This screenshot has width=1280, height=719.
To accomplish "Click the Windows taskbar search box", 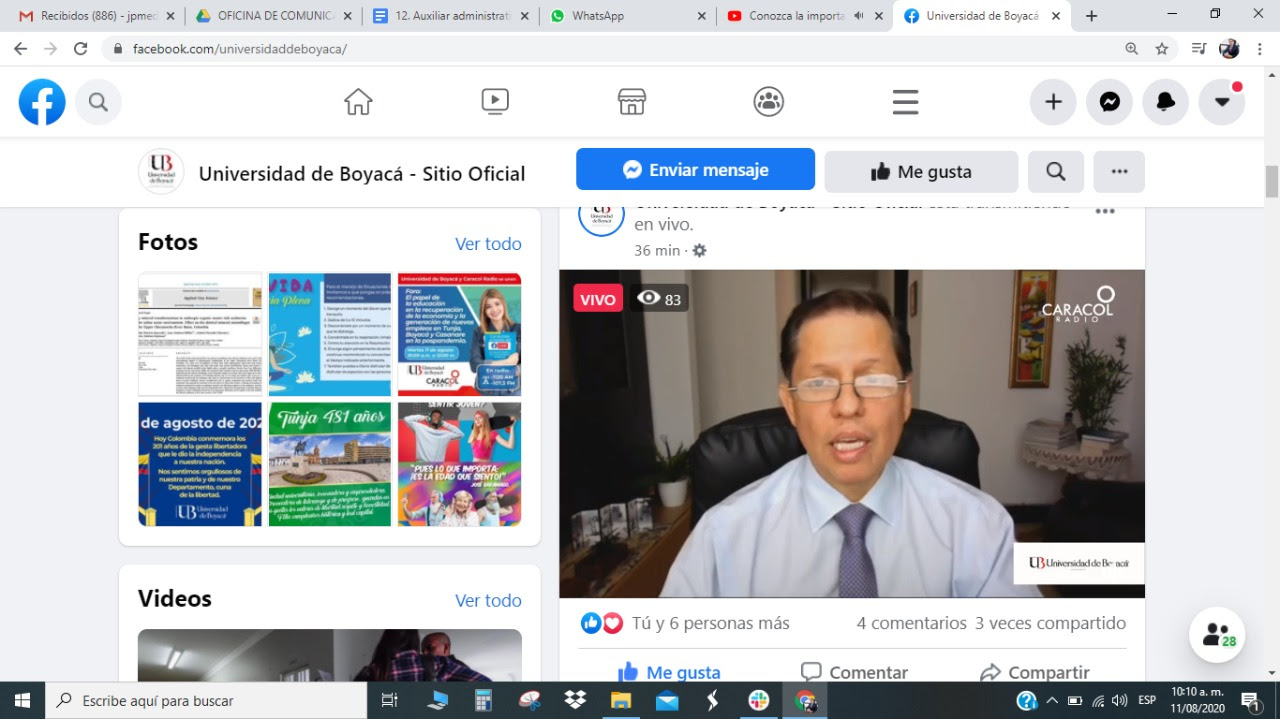I will (206, 700).
